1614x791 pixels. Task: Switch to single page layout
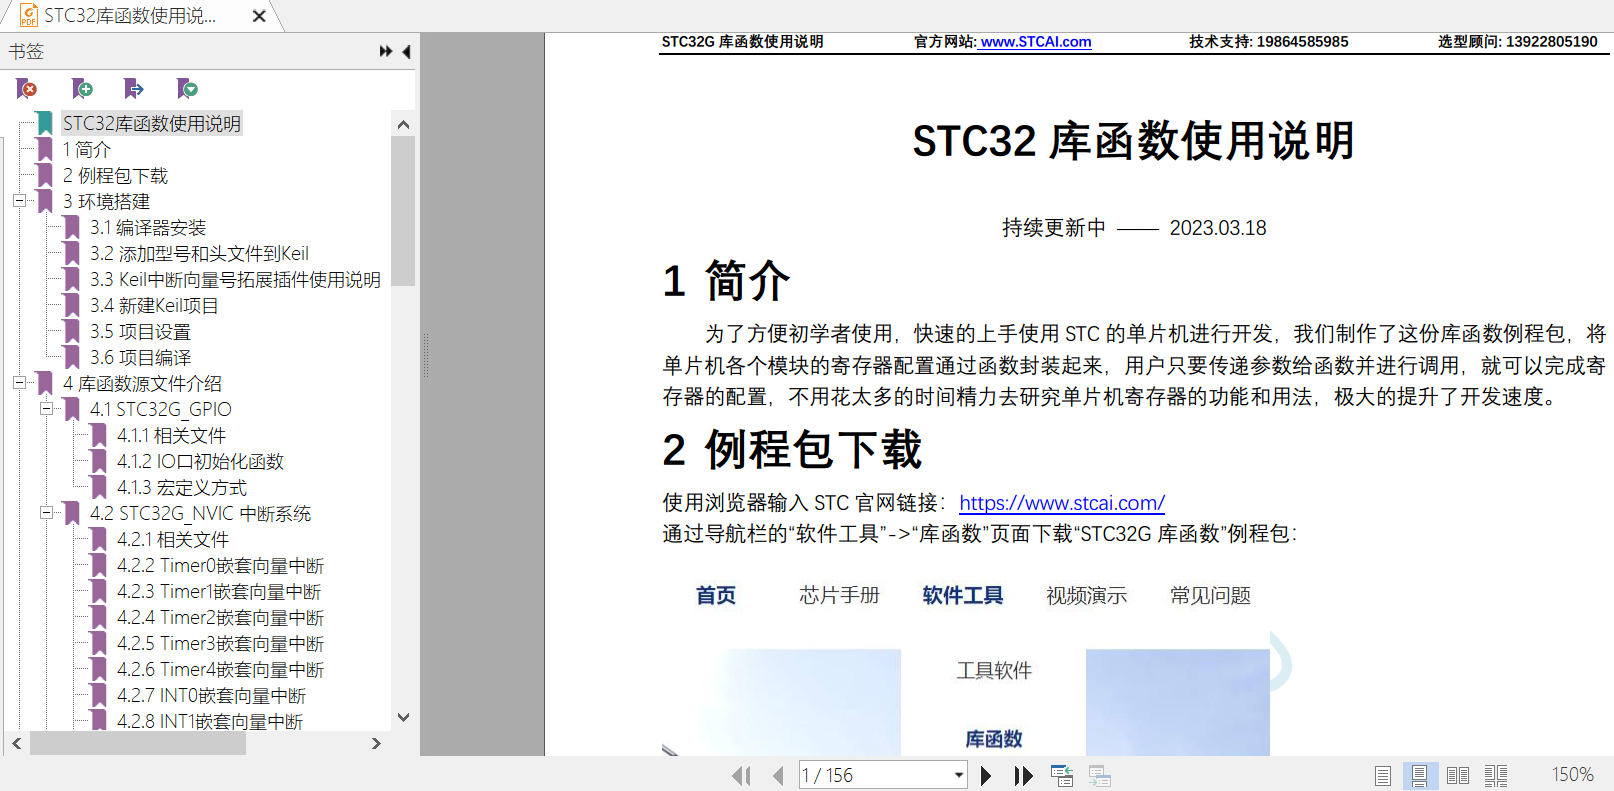[x=1383, y=776]
